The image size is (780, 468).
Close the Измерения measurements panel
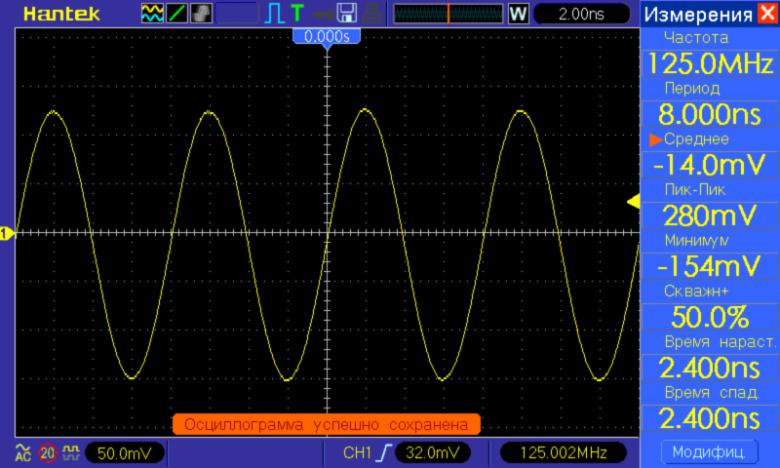tap(767, 14)
